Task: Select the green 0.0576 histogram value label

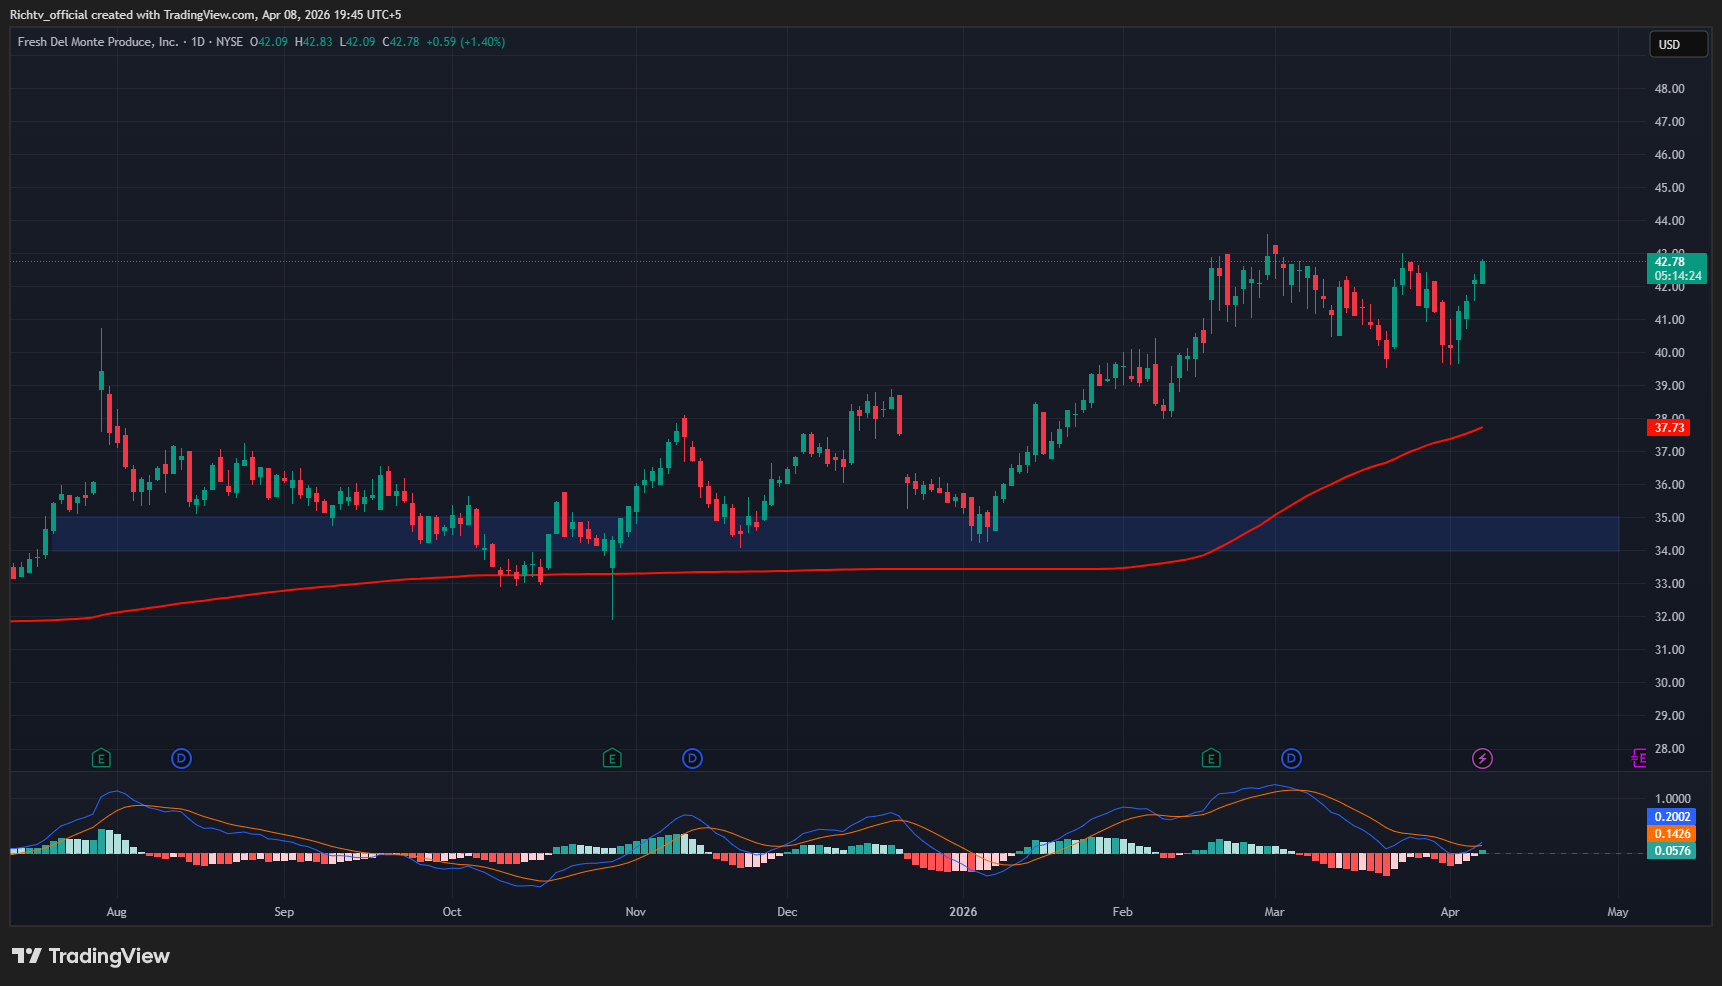Action: point(1672,851)
